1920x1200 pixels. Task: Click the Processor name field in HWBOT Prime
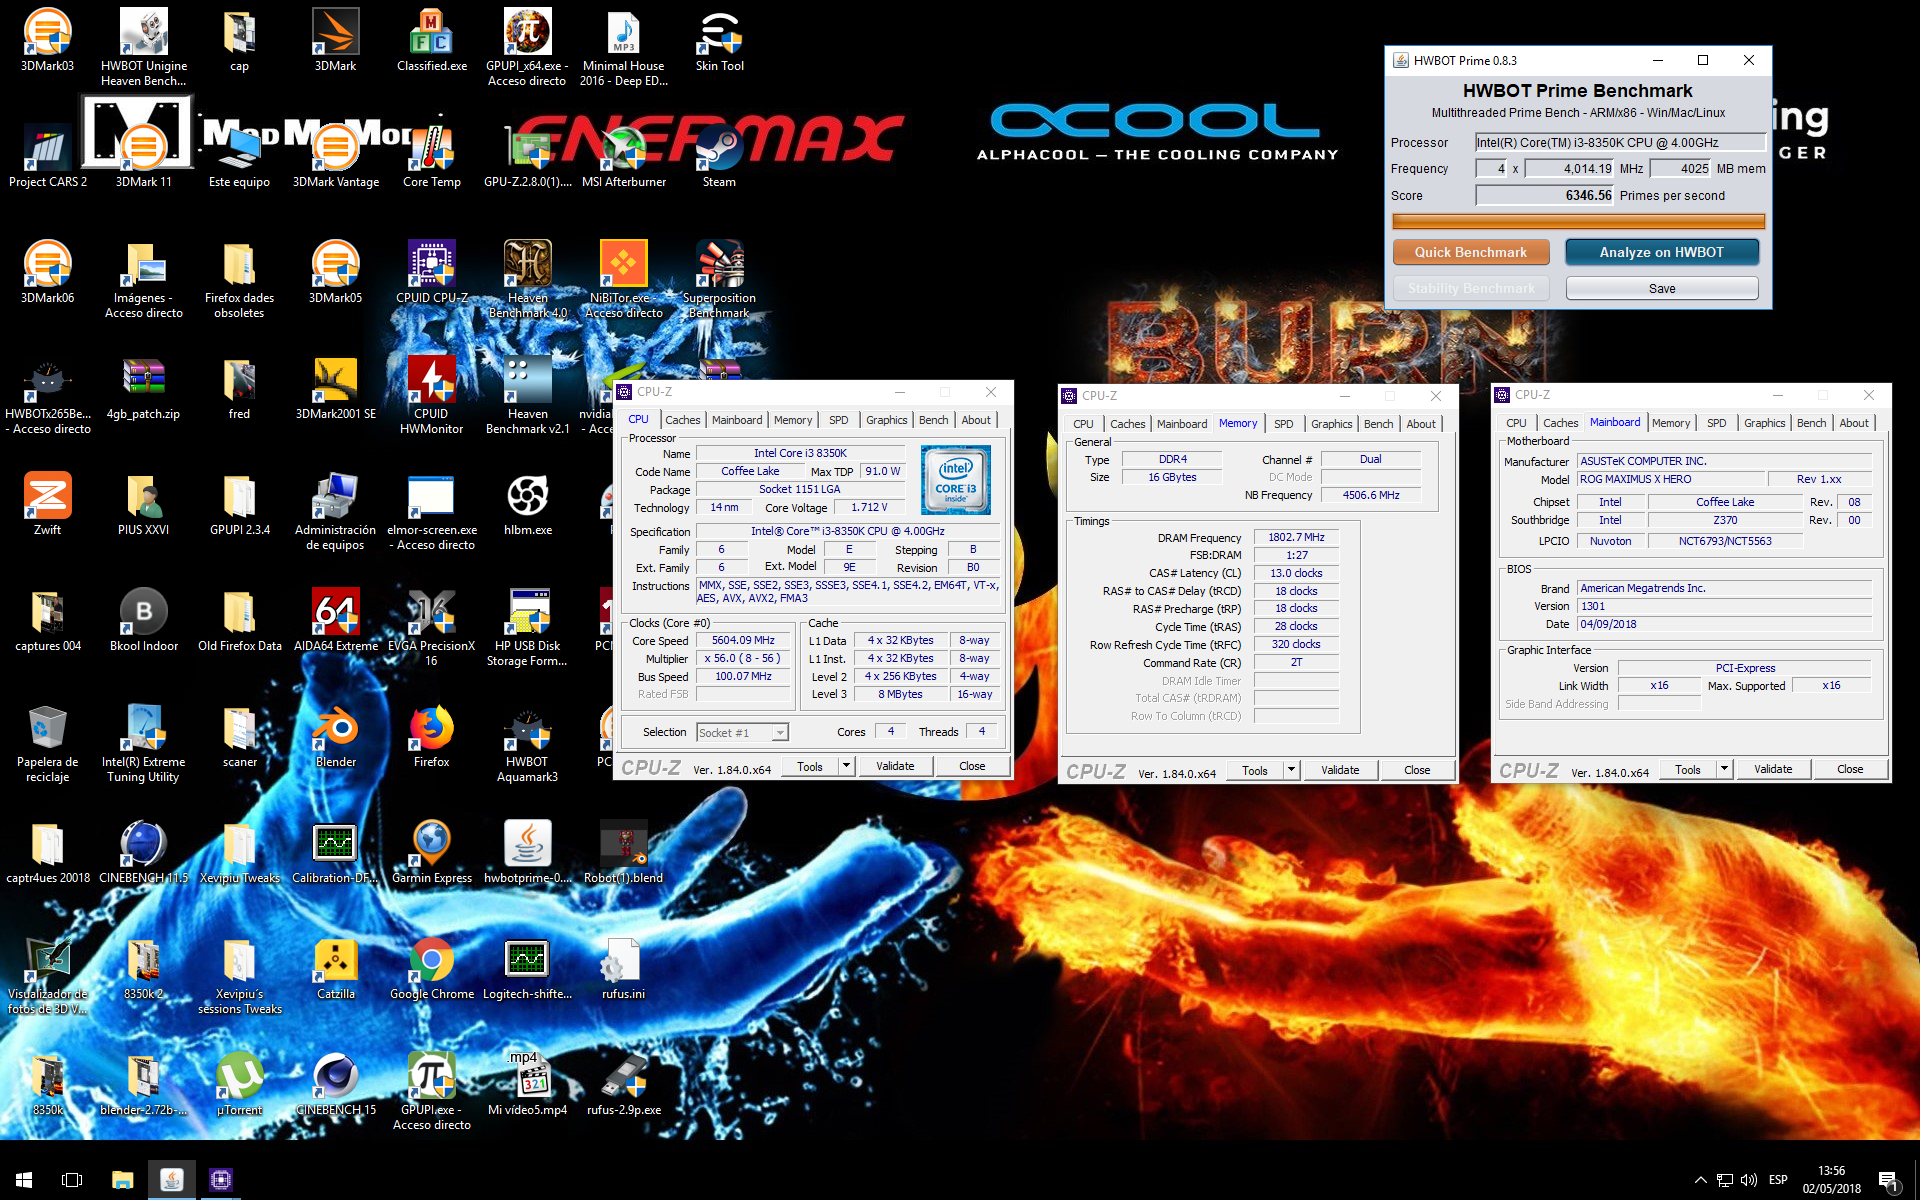point(1620,142)
